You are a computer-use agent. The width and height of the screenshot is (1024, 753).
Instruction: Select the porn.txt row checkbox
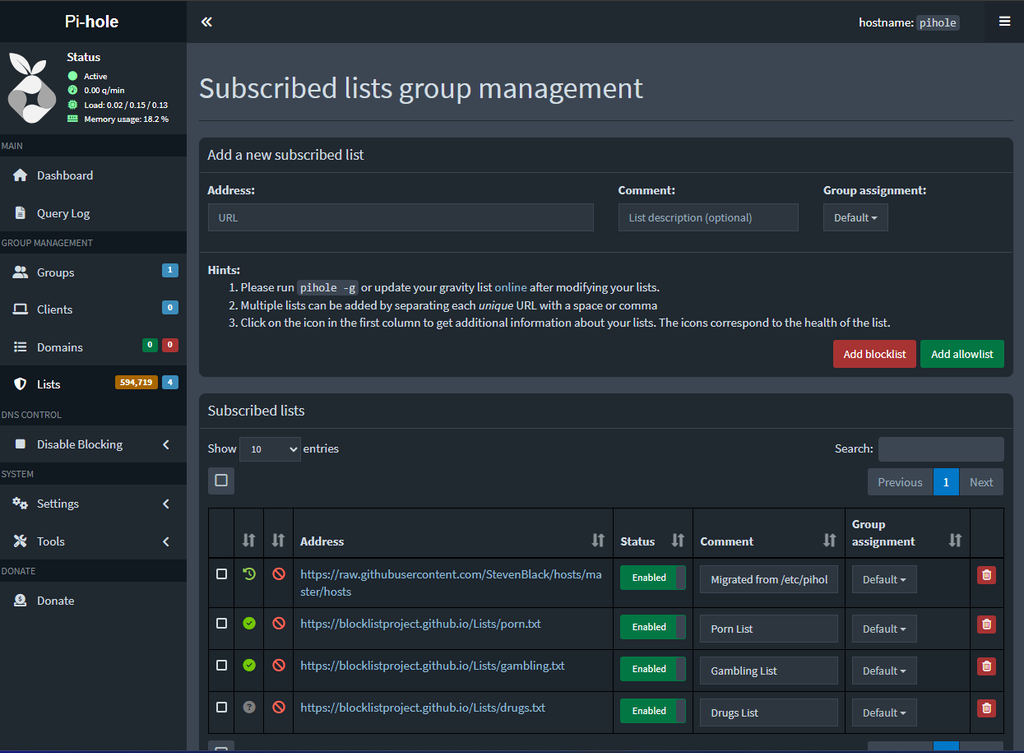[221, 623]
